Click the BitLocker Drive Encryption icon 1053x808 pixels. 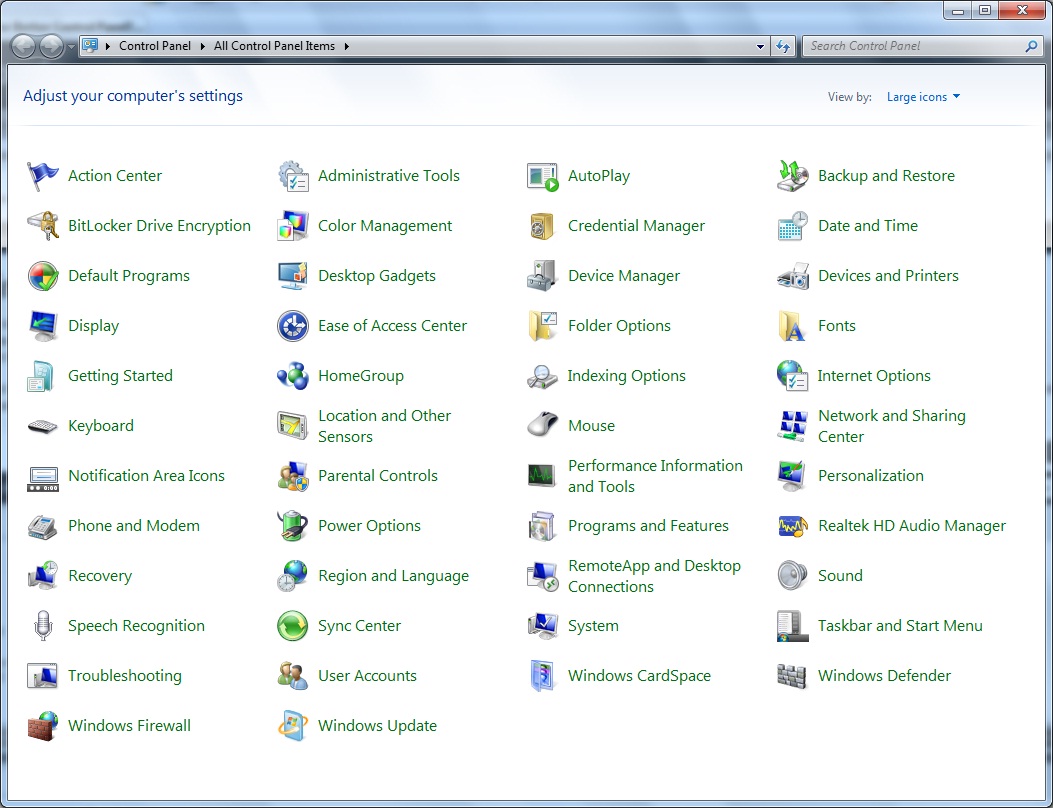click(43, 226)
